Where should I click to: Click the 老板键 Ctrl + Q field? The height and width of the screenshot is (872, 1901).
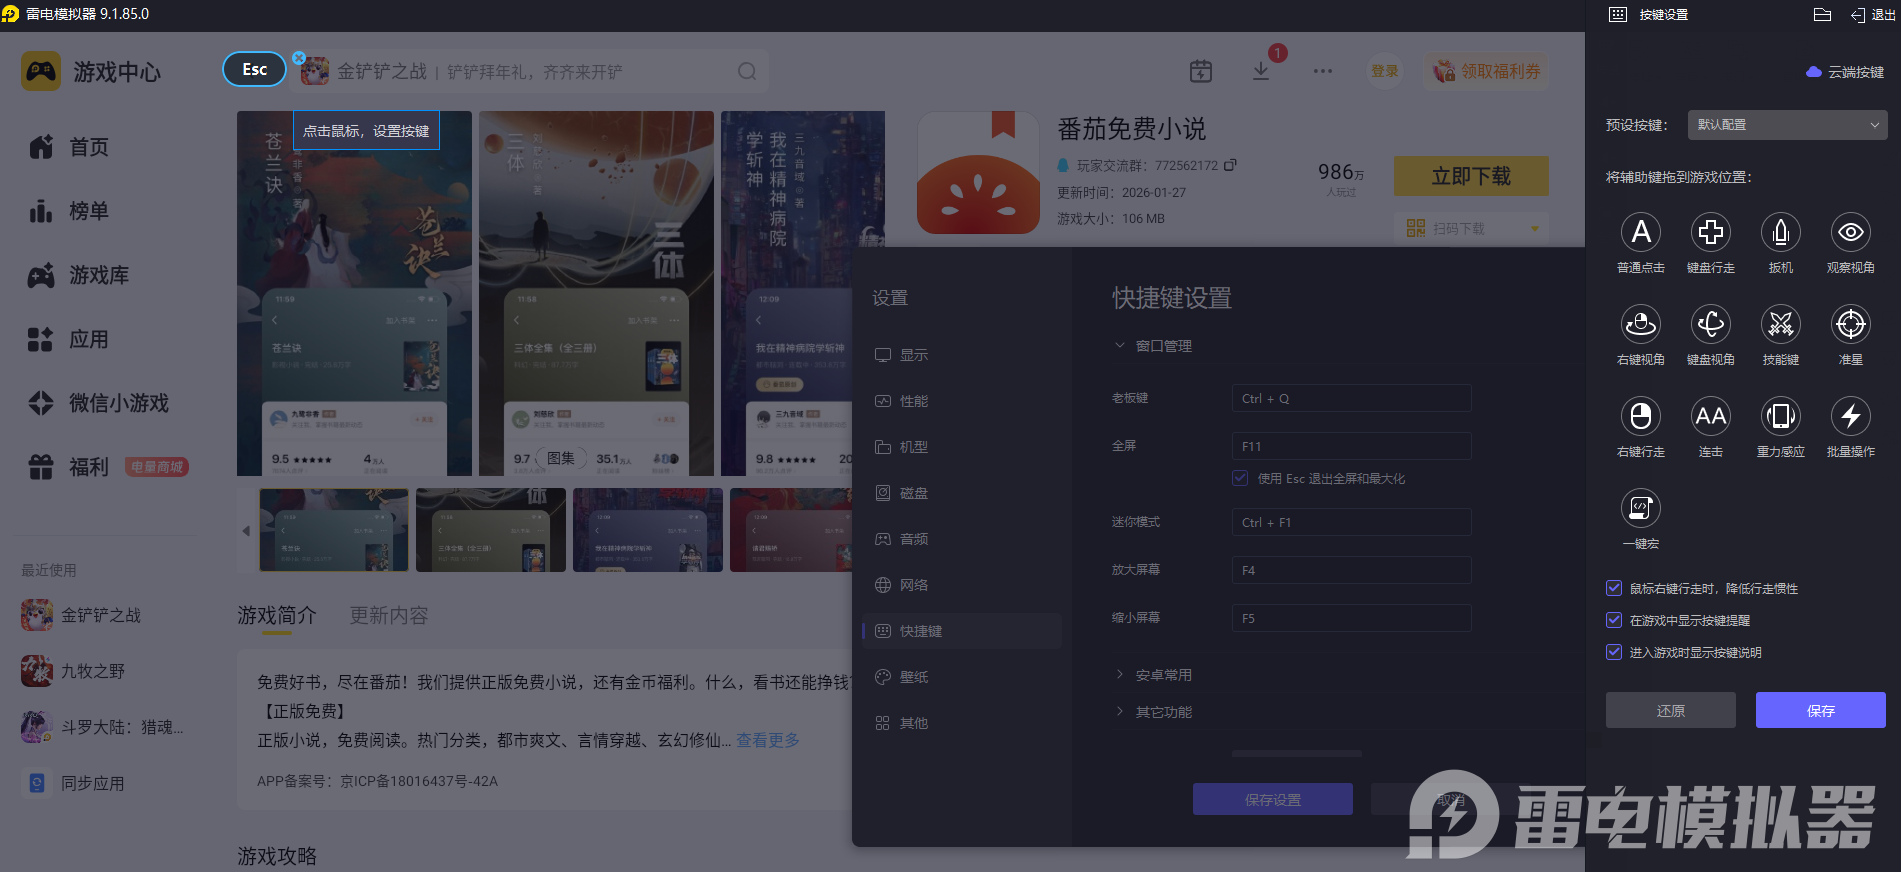(1350, 398)
